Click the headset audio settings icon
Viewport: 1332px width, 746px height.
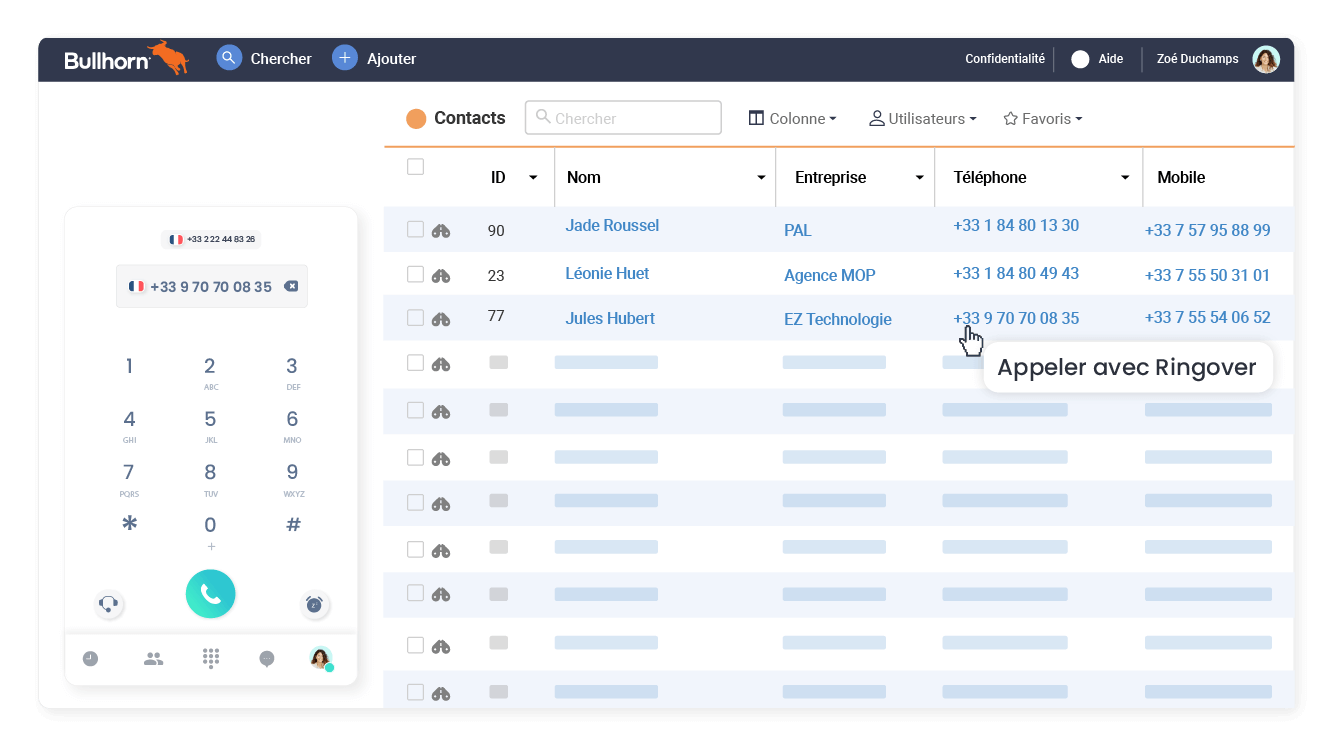109,604
